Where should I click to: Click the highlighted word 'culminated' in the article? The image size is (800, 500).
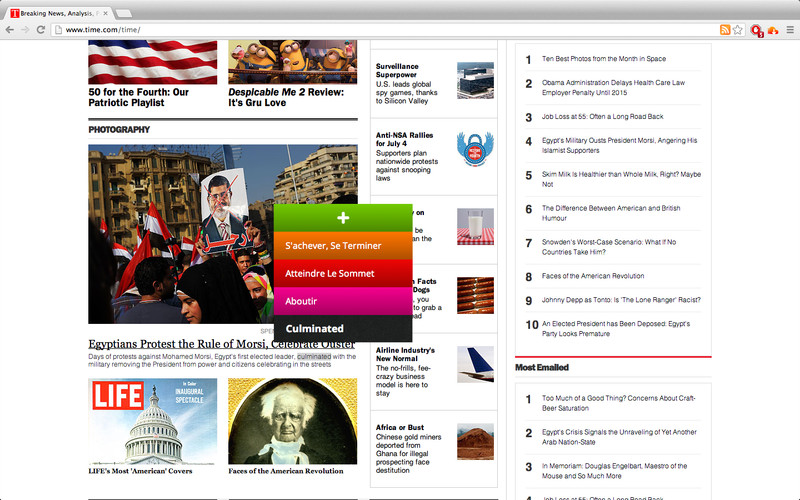pyautogui.click(x=314, y=357)
